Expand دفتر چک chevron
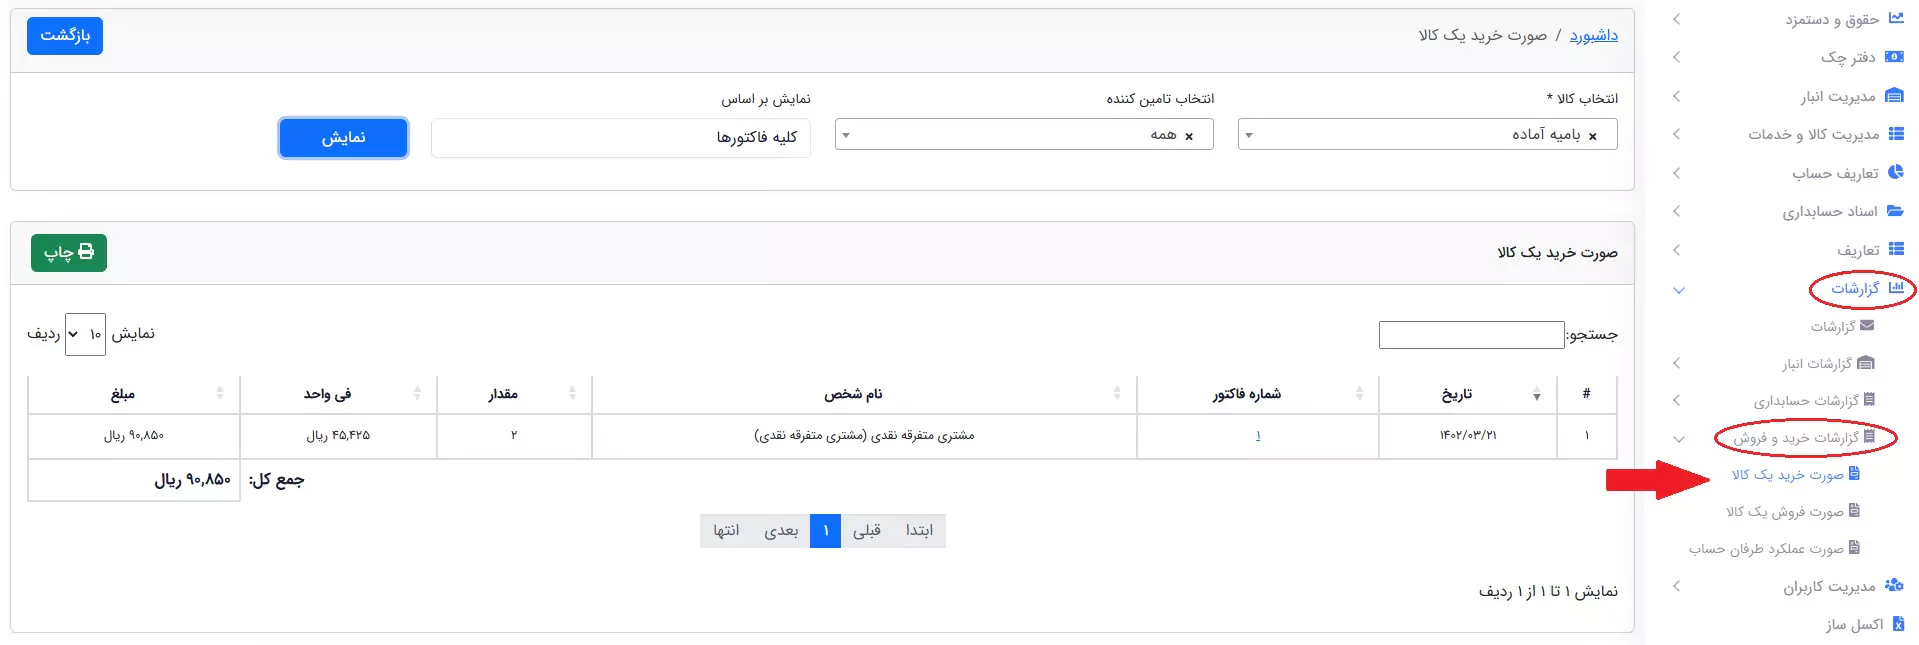This screenshot has height=645, width=1919. pos(1677,57)
